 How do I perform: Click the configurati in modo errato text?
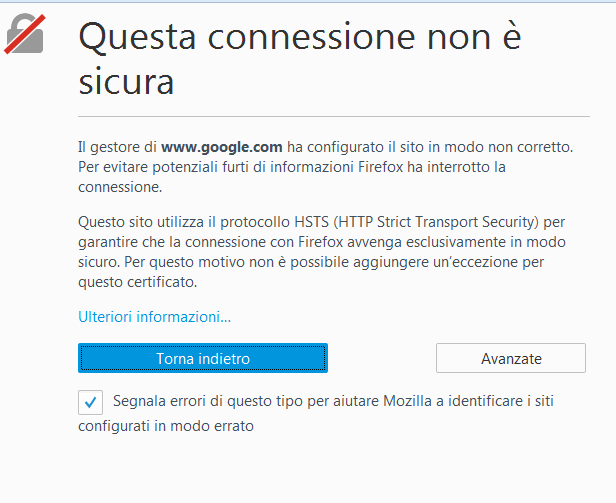pos(166,426)
